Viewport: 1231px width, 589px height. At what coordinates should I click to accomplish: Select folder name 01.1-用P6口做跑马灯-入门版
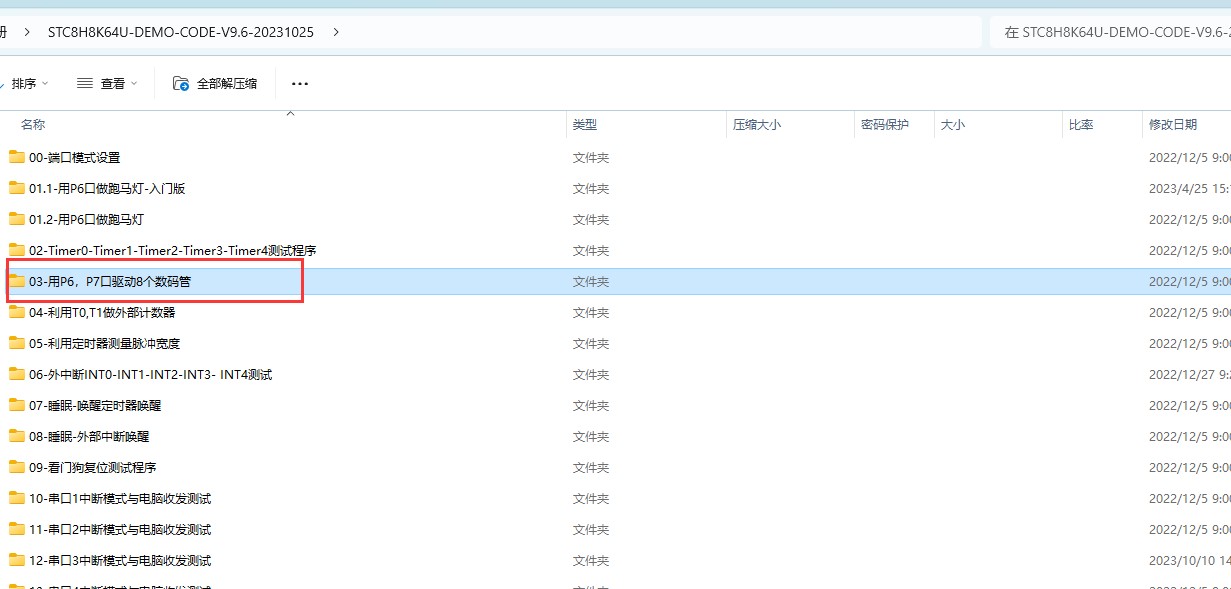107,188
